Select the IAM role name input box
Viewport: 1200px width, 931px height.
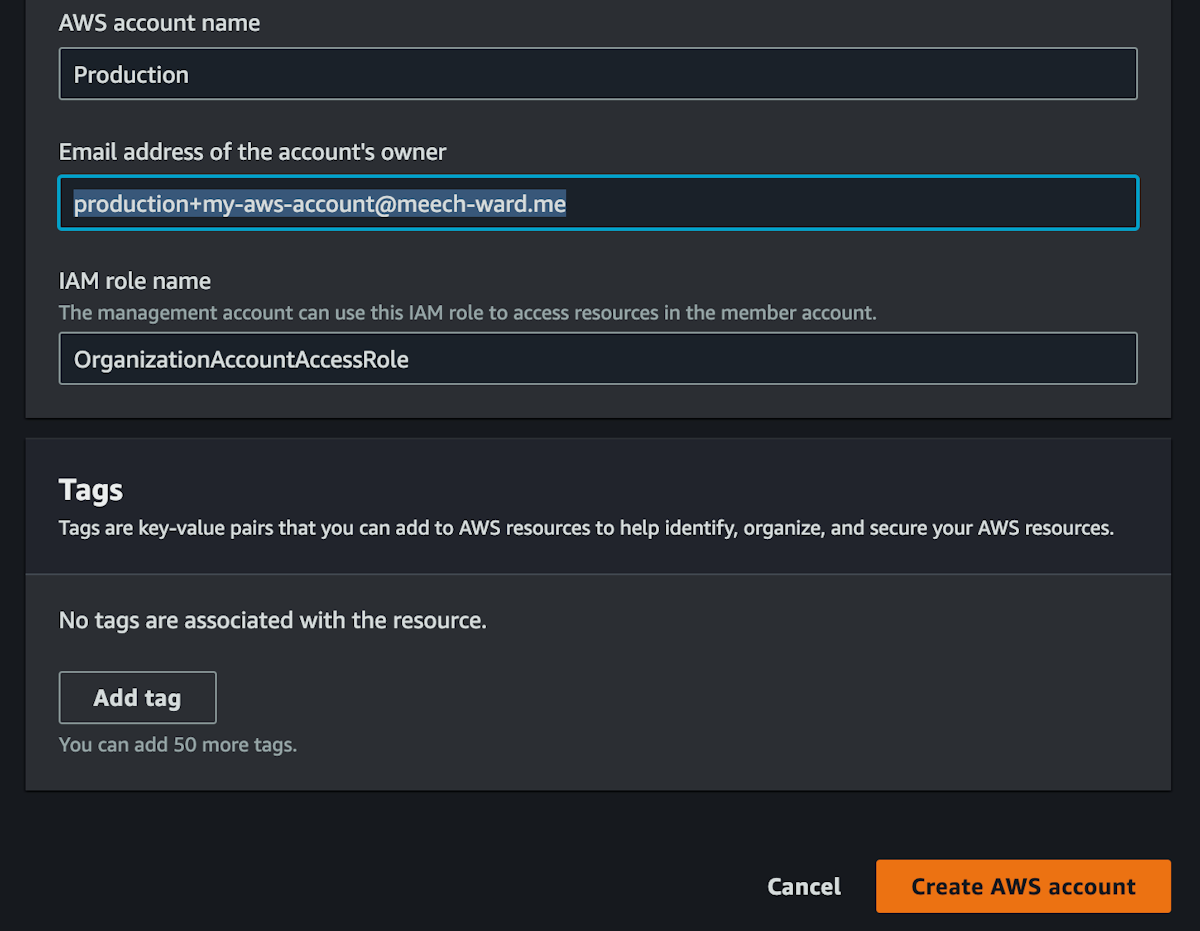(x=598, y=358)
